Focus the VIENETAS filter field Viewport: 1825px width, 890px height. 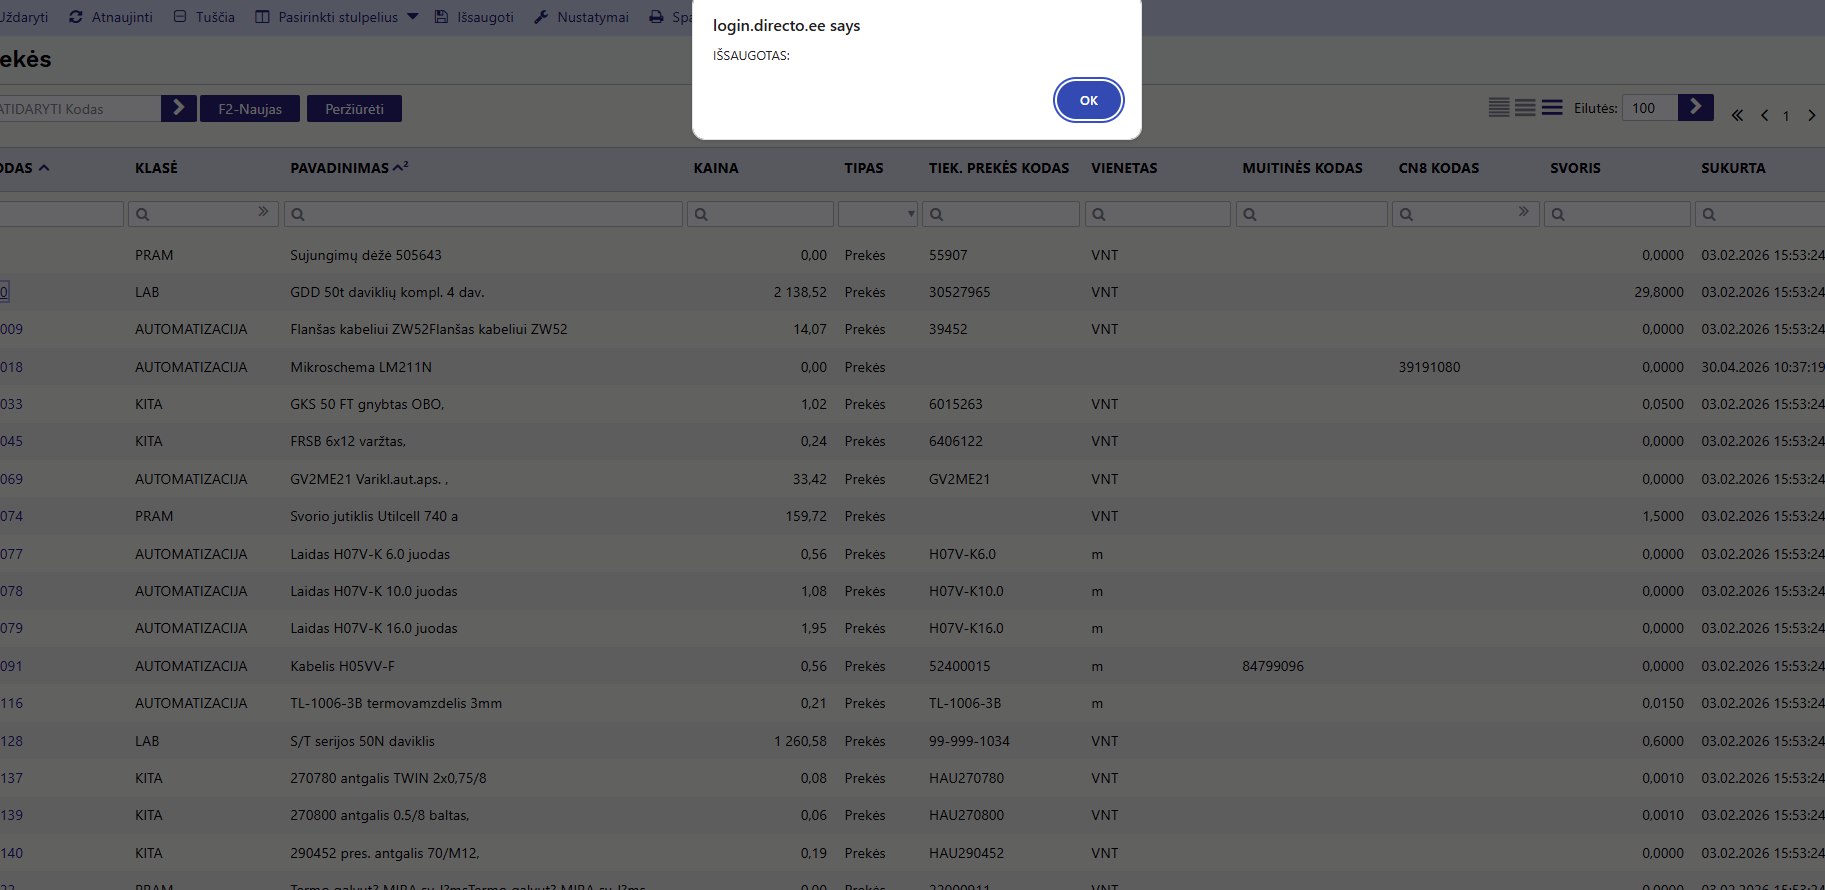point(1157,214)
